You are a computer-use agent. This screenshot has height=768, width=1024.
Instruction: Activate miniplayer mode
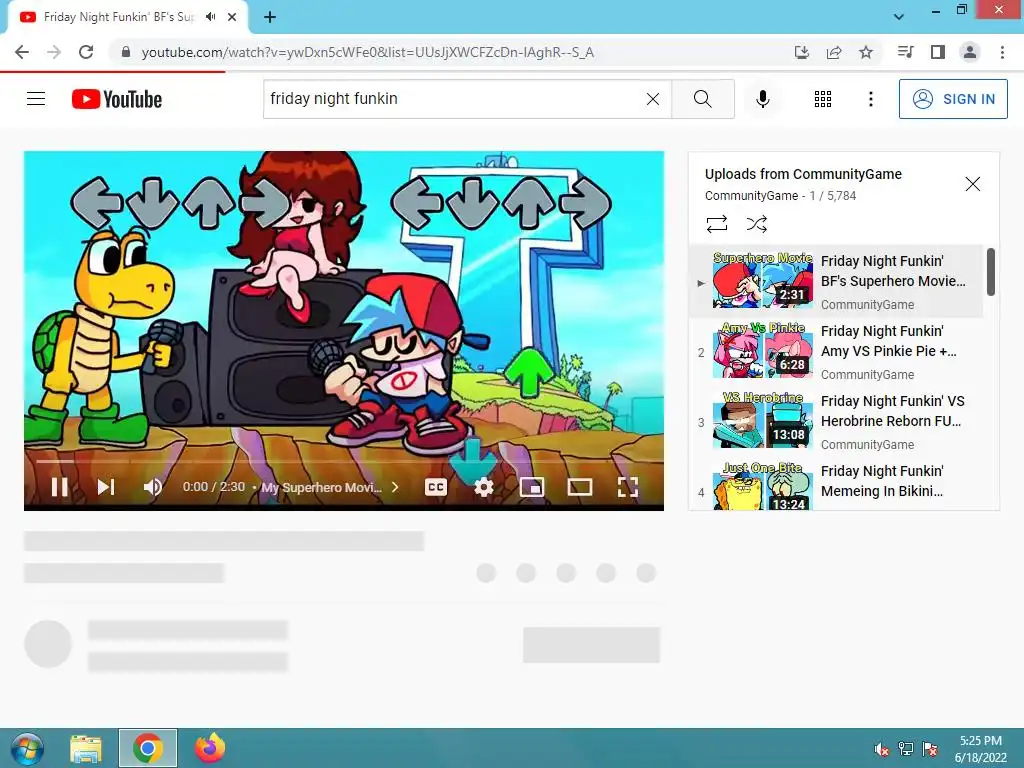532,487
